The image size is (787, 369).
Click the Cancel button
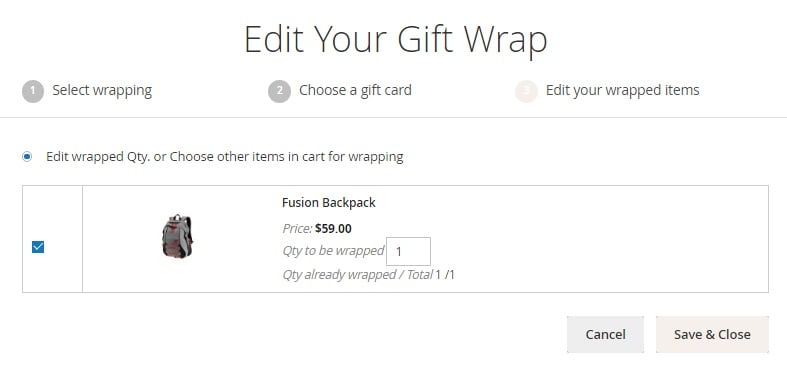(605, 334)
